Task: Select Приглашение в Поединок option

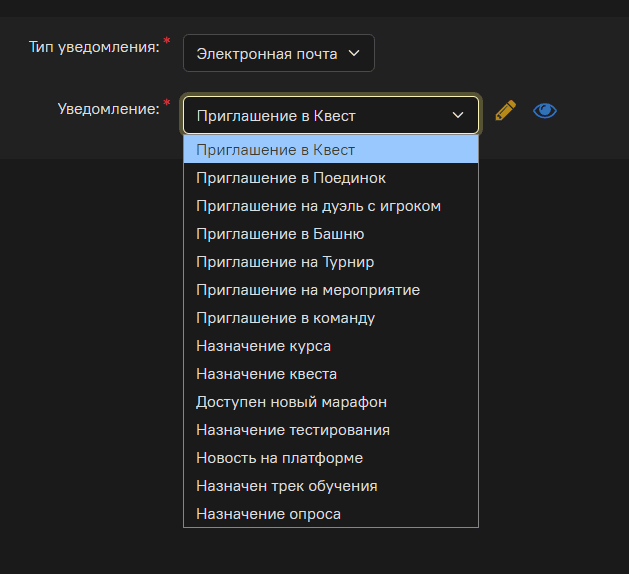Action: coord(330,178)
